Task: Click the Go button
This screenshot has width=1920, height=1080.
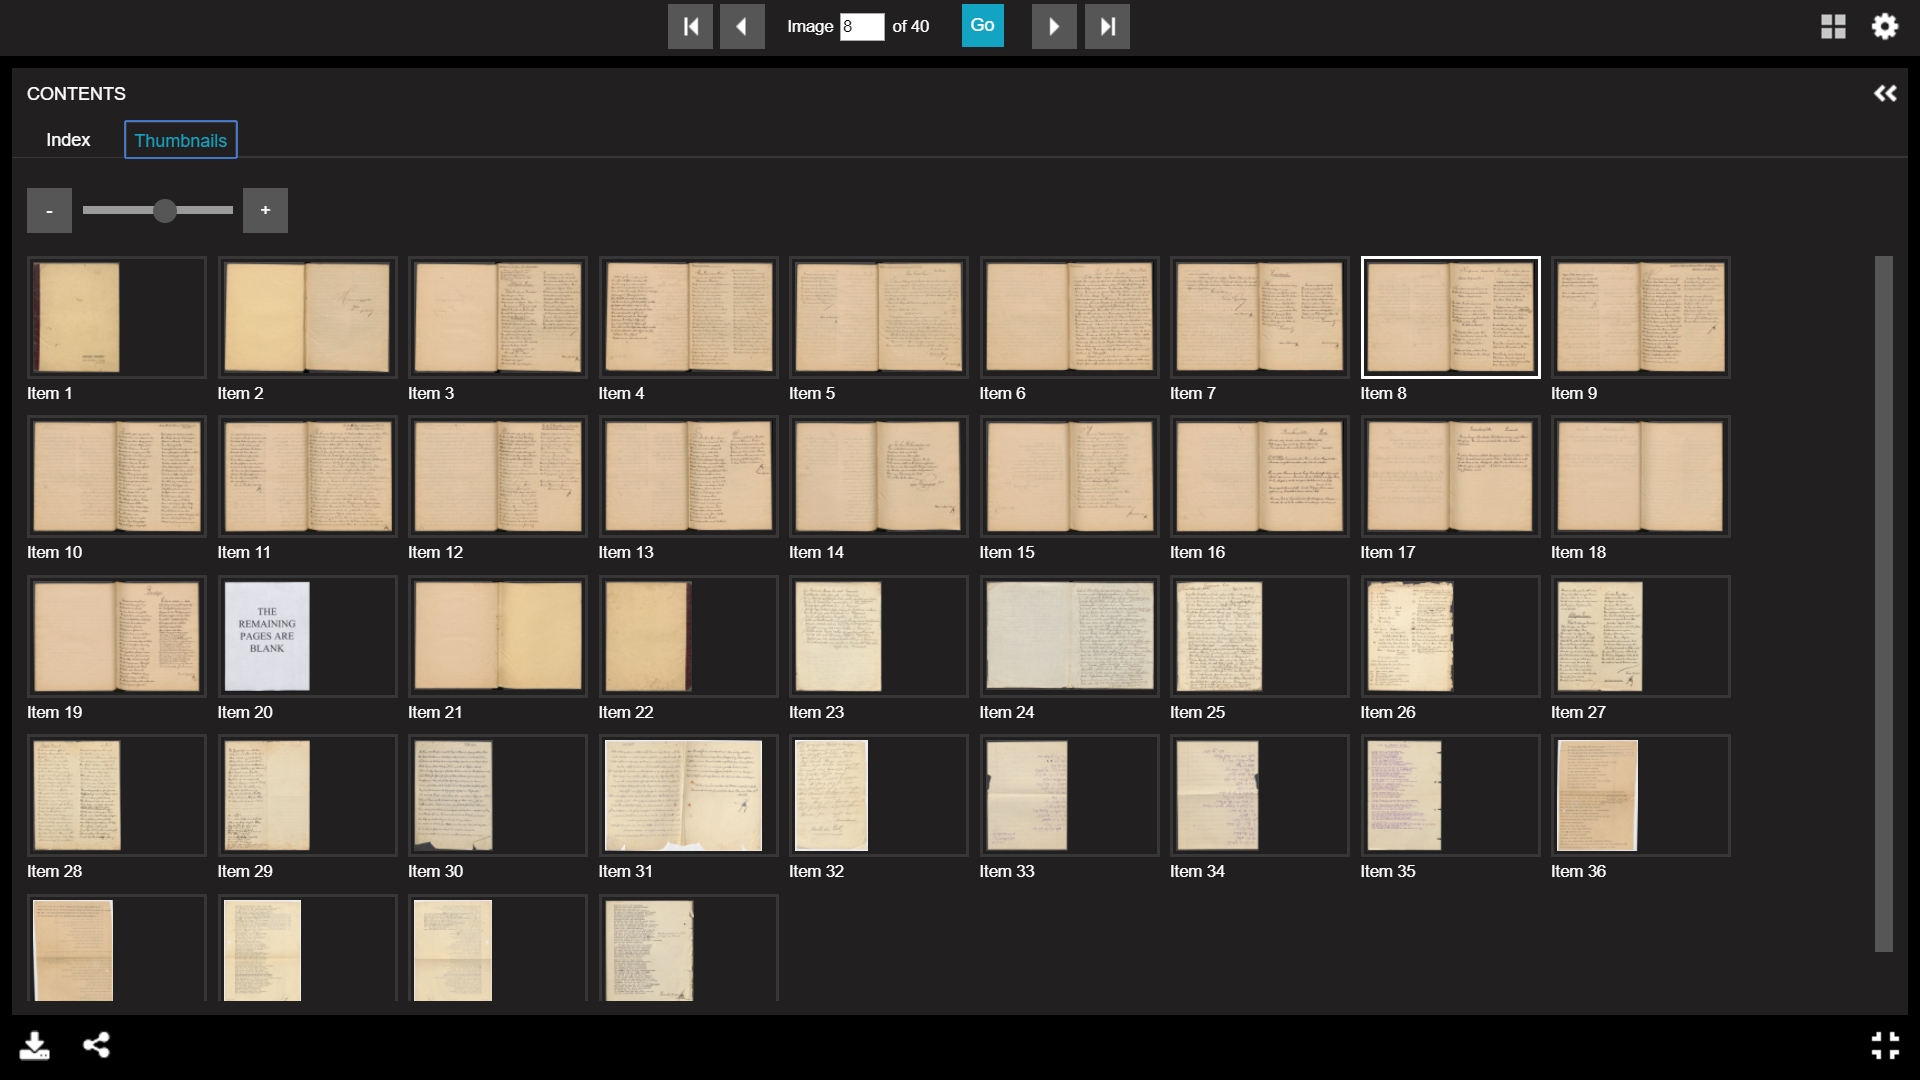Action: coord(983,26)
